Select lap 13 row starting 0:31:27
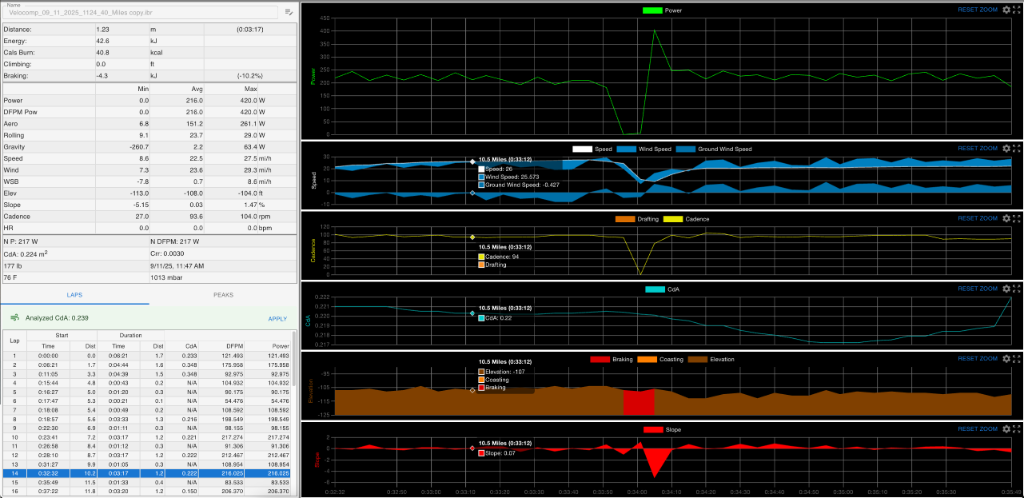The width and height of the screenshot is (1024, 498). pos(146,463)
